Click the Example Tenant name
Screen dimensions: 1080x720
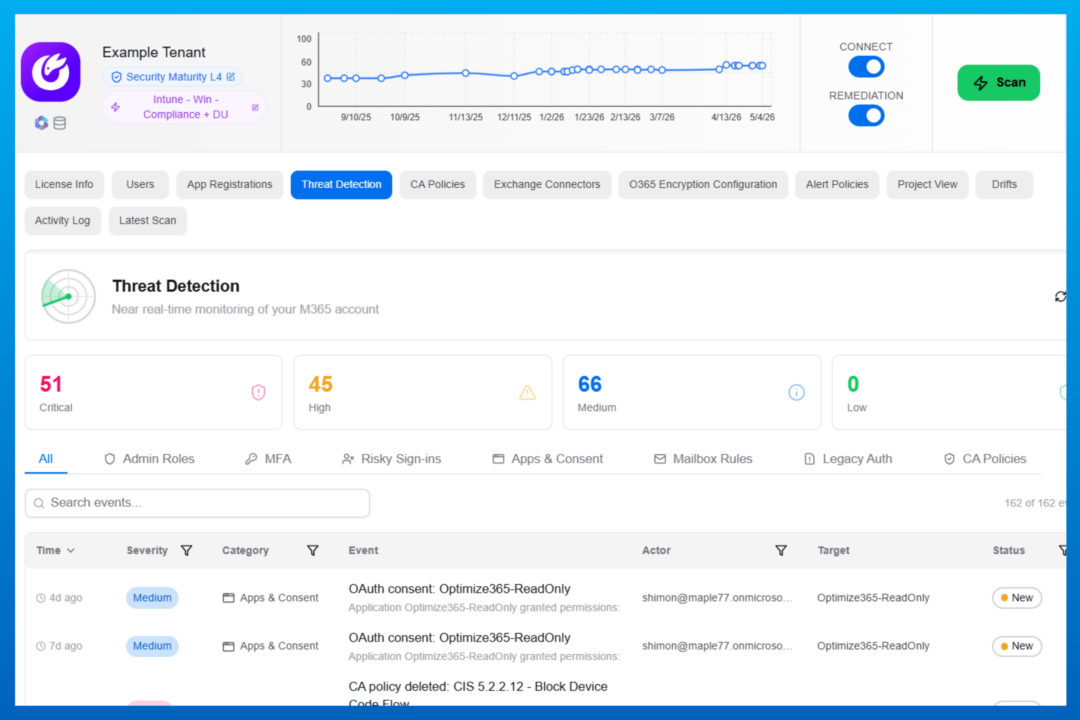[154, 52]
